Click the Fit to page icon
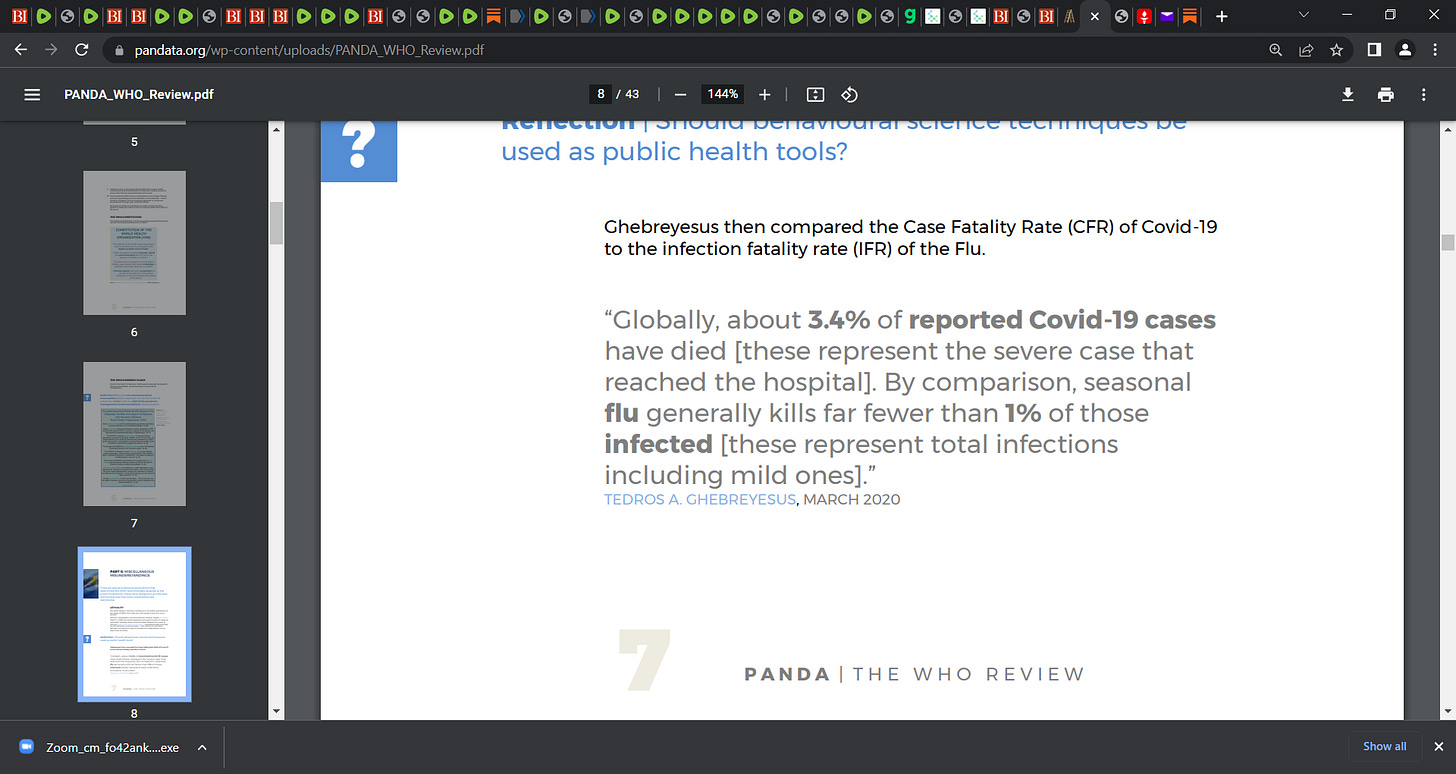 815,94
